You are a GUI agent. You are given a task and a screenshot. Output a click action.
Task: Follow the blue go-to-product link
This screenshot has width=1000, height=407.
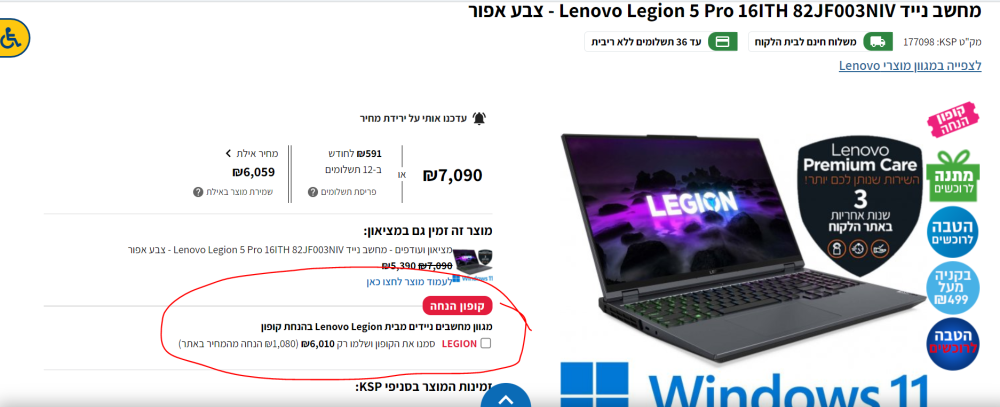pos(409,281)
